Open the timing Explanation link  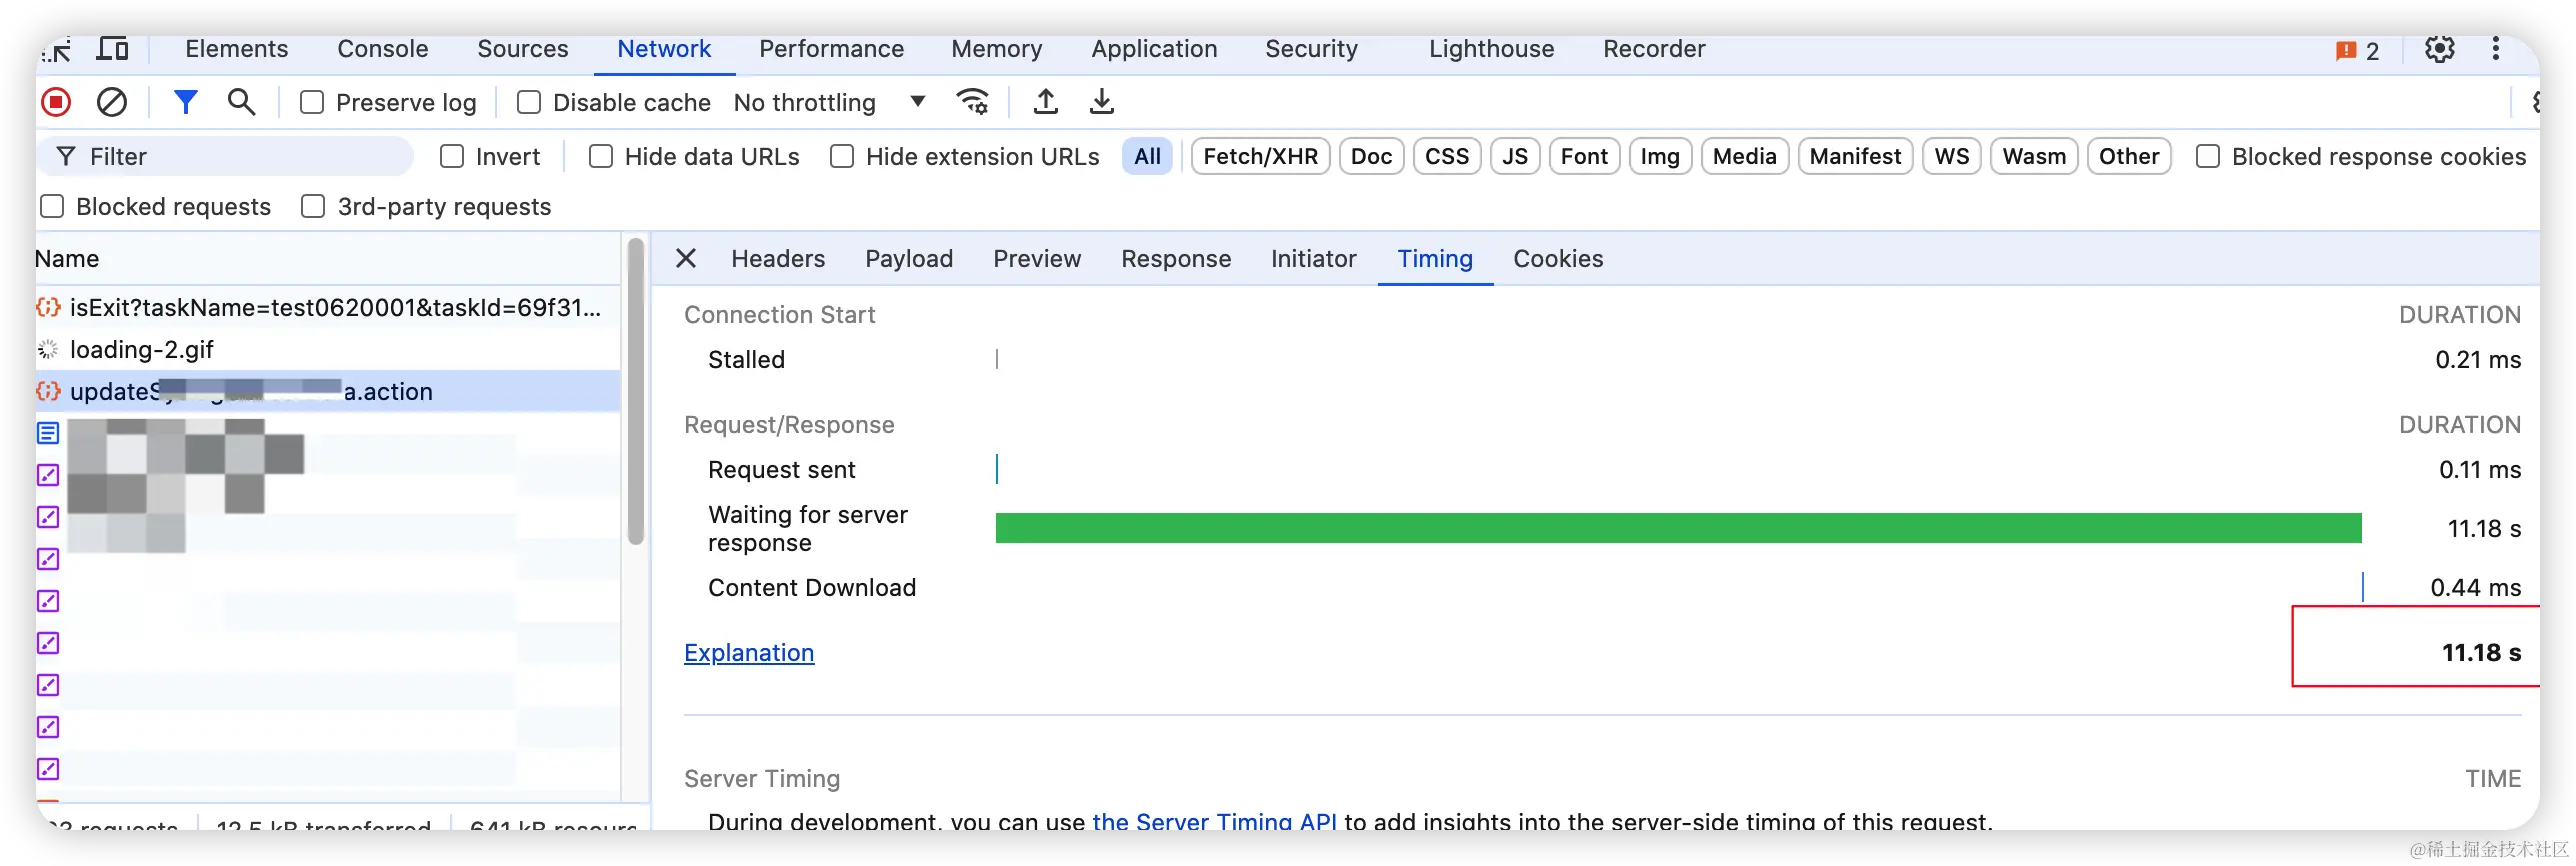[x=749, y=653]
